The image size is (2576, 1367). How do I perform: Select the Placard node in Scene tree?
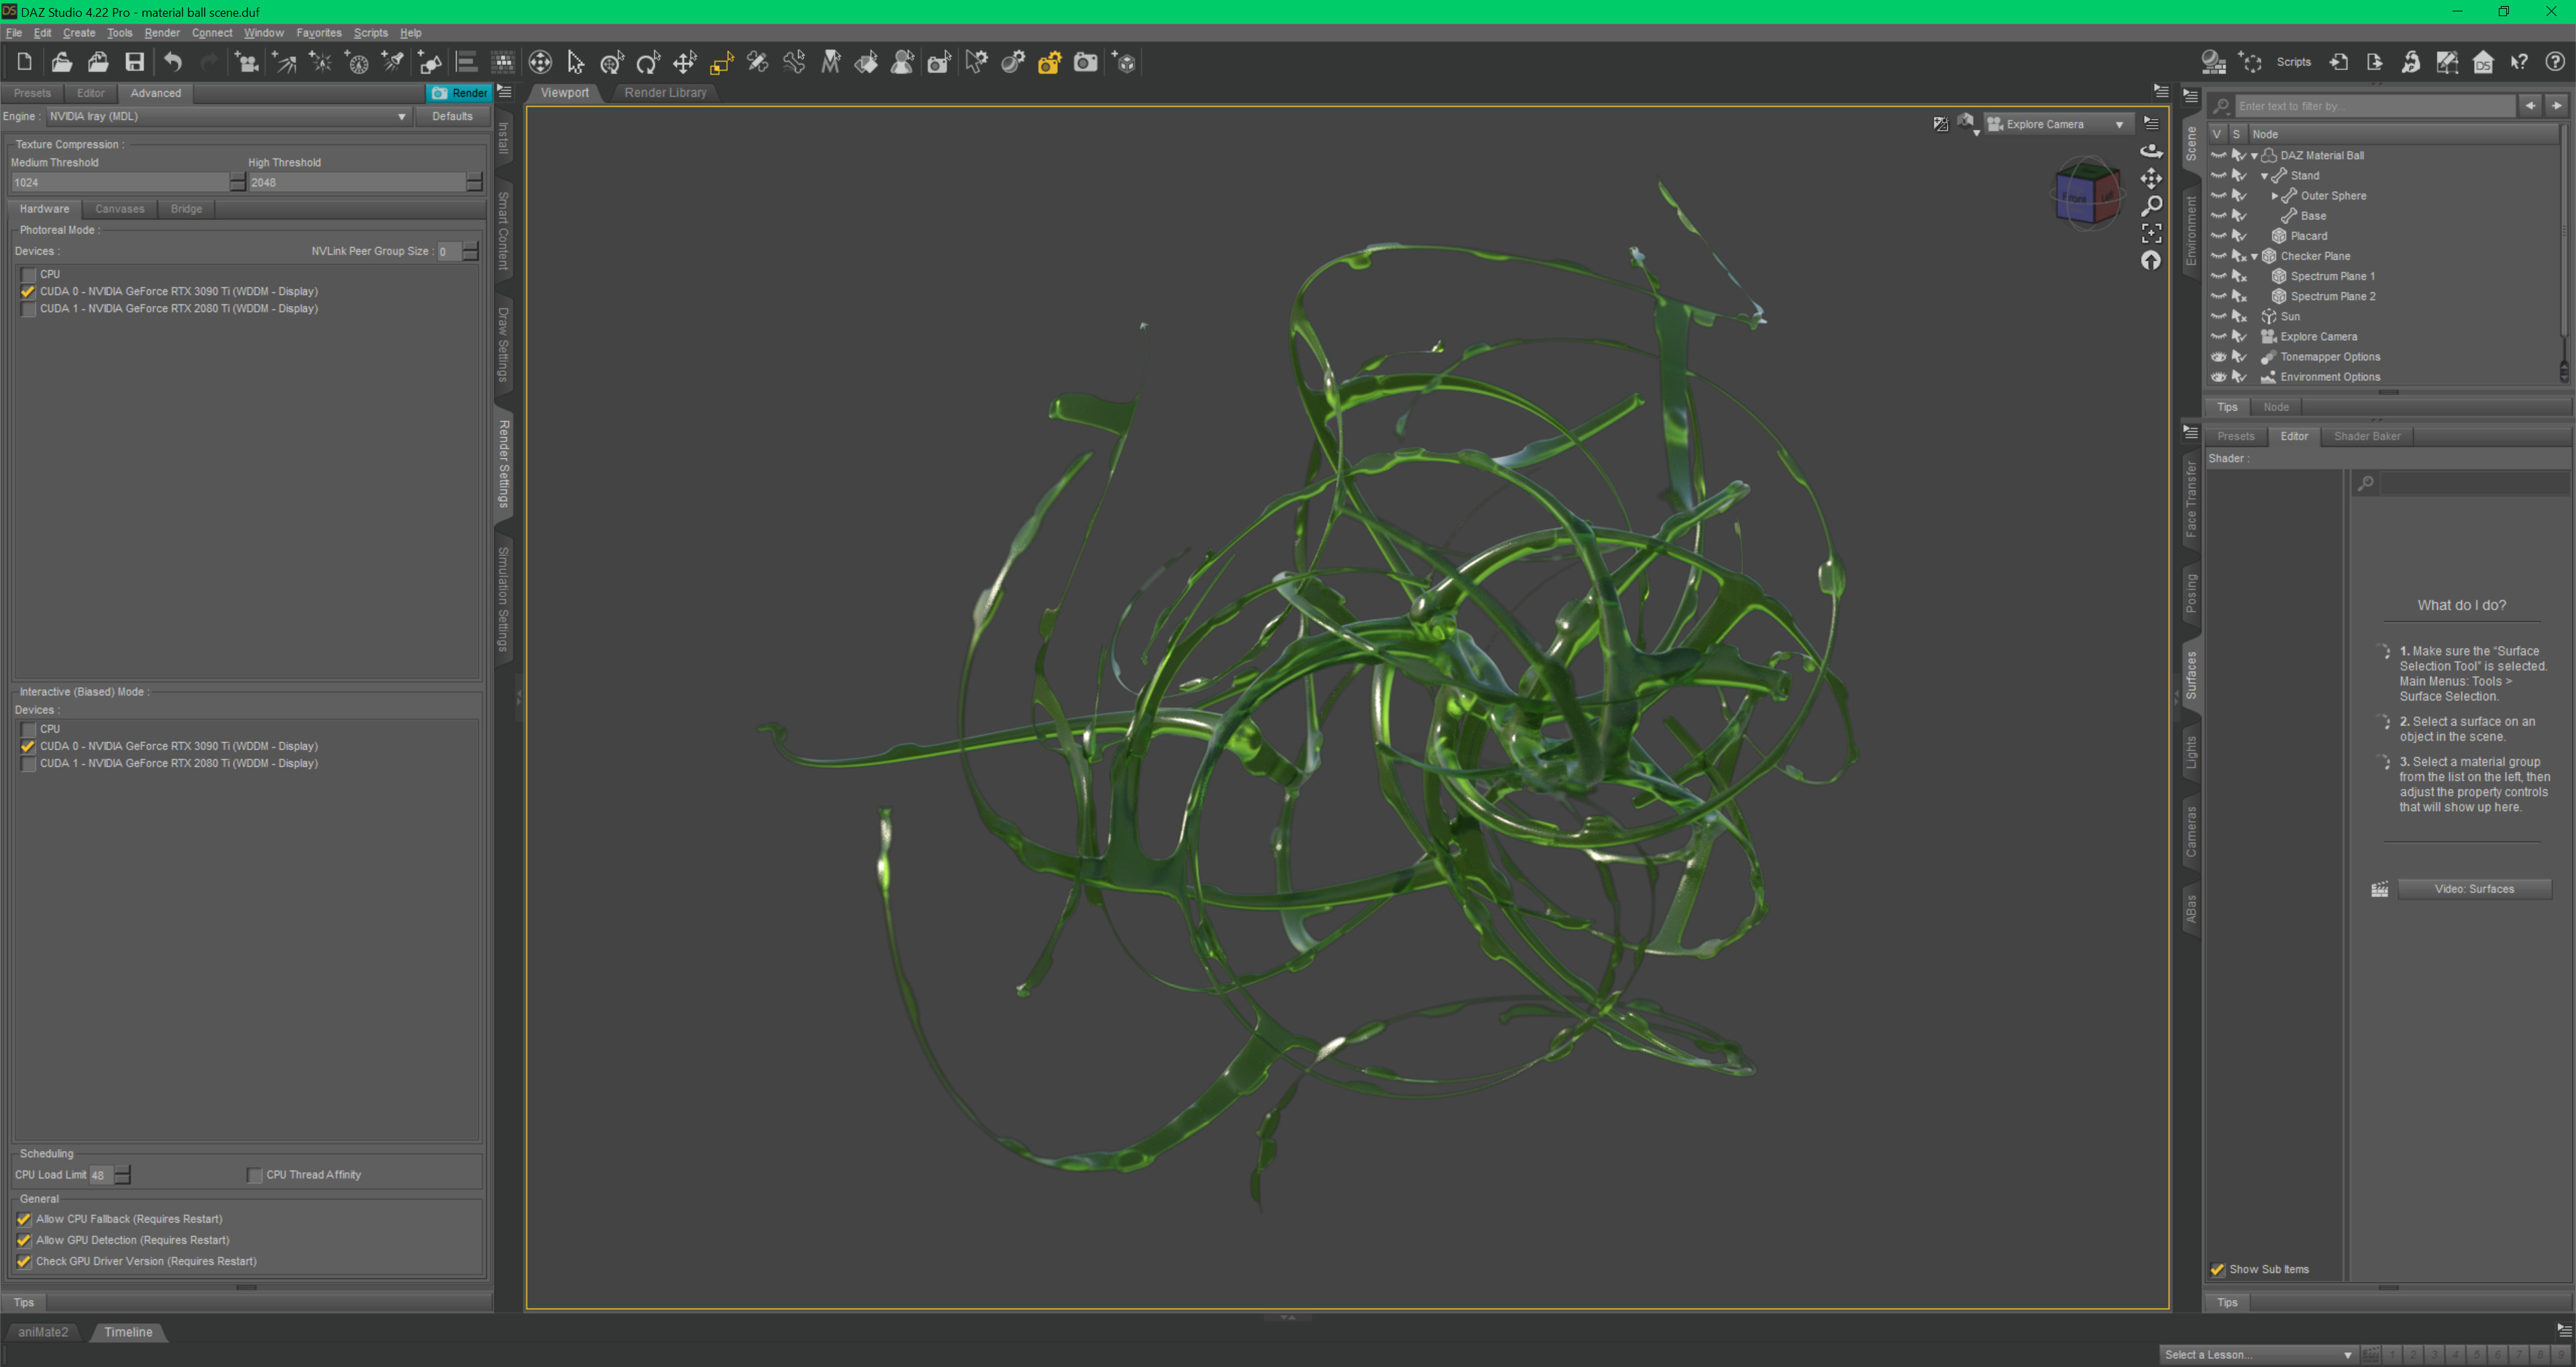click(2309, 237)
